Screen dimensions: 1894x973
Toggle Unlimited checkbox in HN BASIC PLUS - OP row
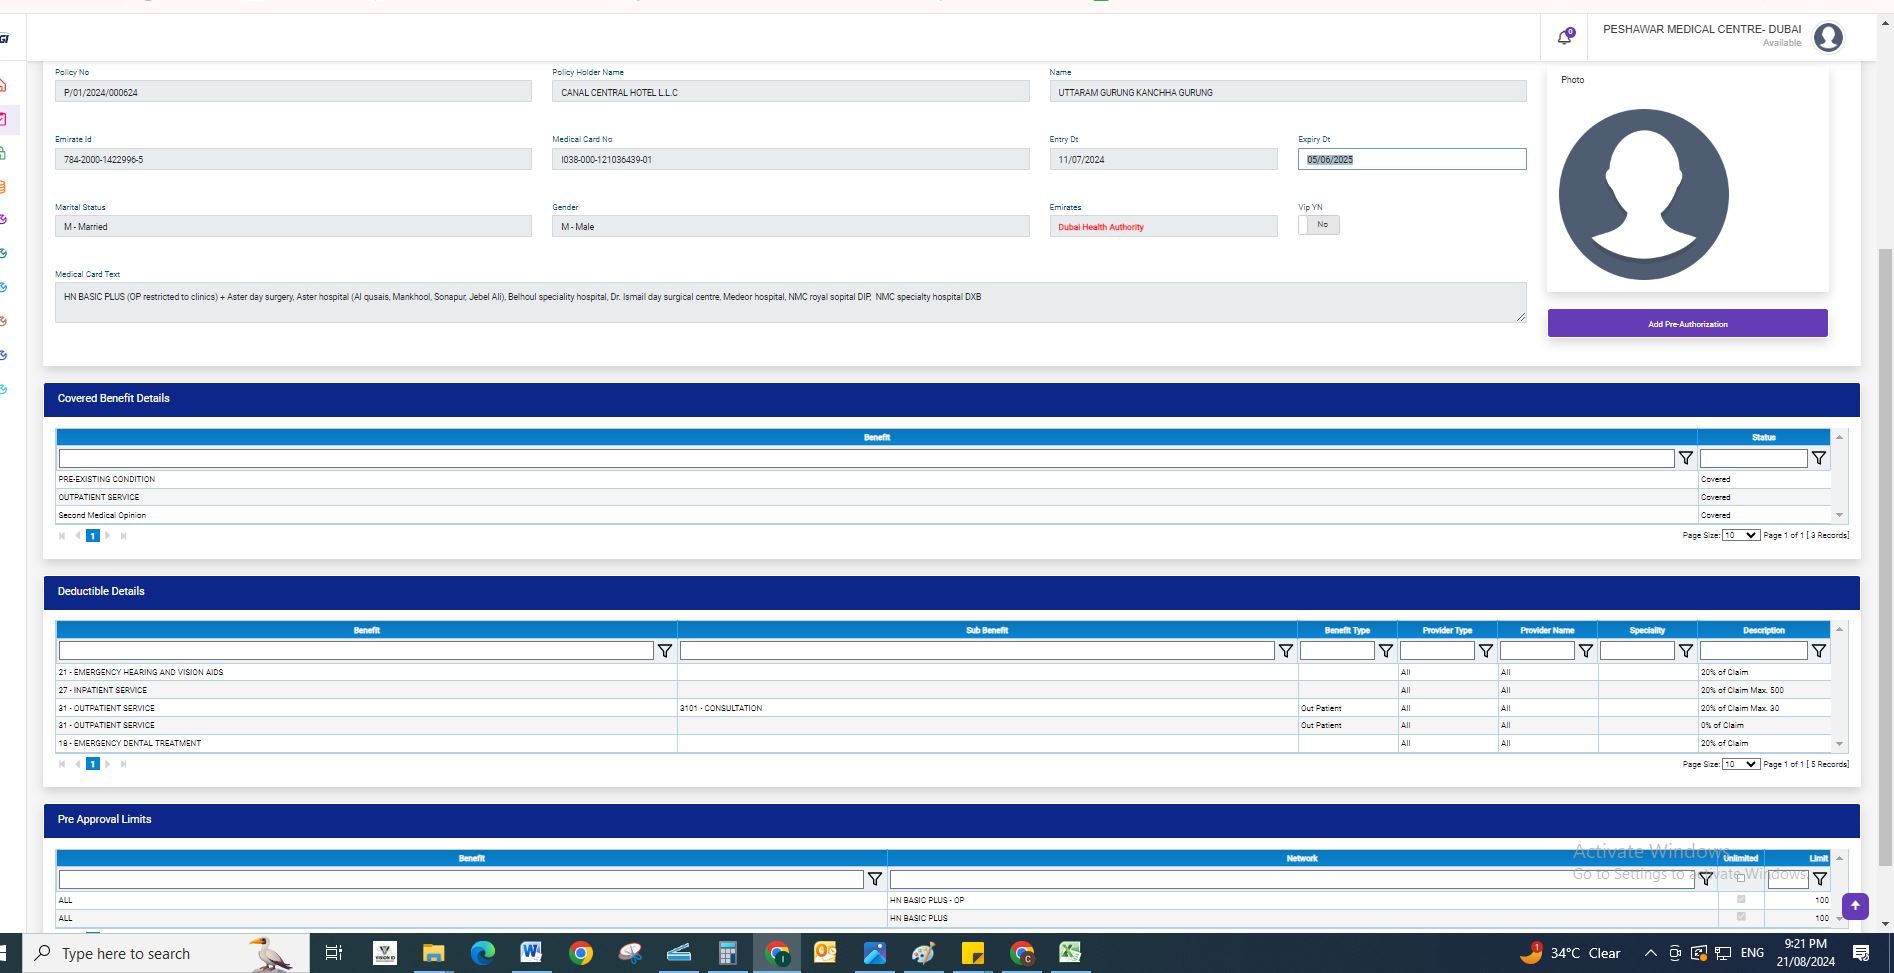[1741, 900]
